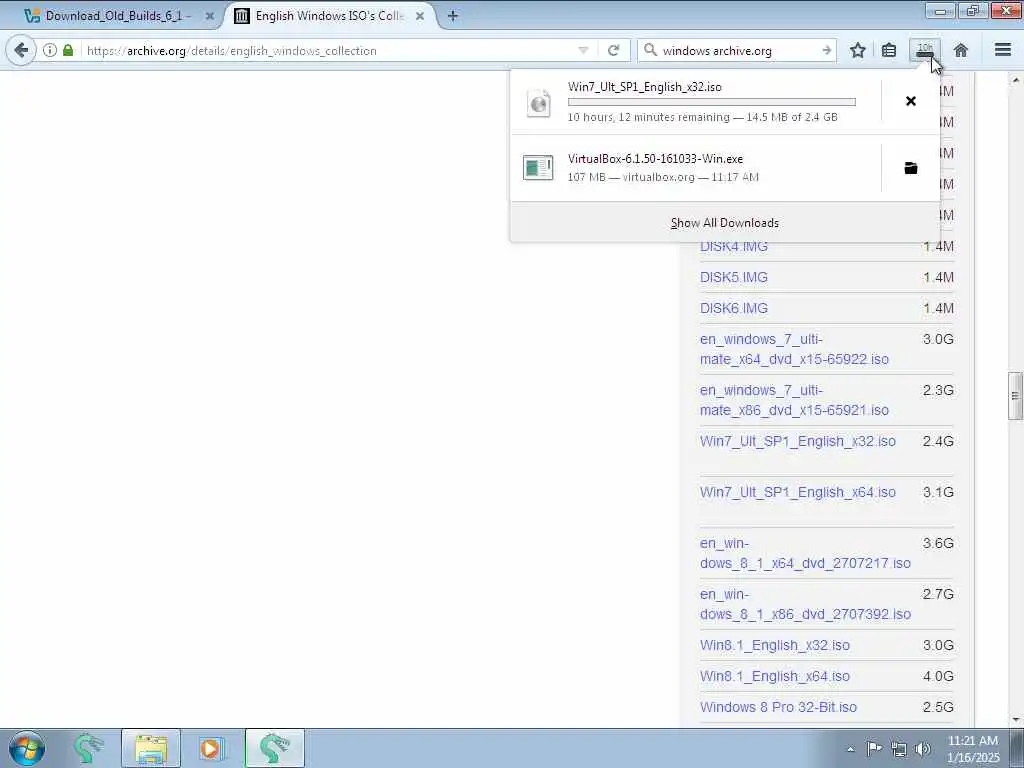Click the Win8.1_English_x32.iso link
Viewport: 1024px width, 768px height.
pos(775,645)
